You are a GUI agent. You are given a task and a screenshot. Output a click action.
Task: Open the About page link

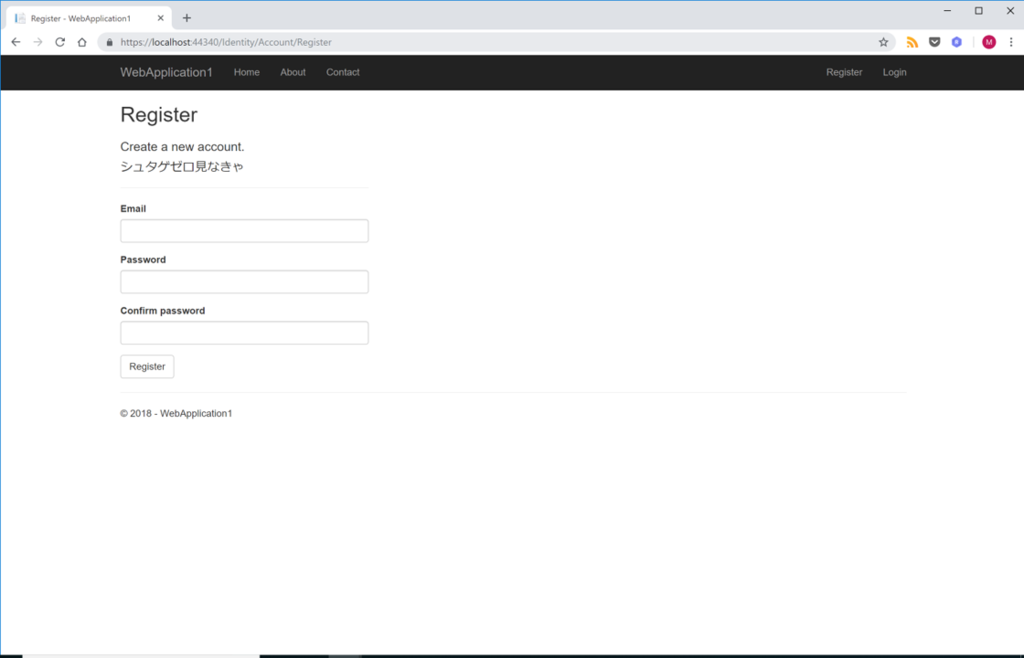293,72
